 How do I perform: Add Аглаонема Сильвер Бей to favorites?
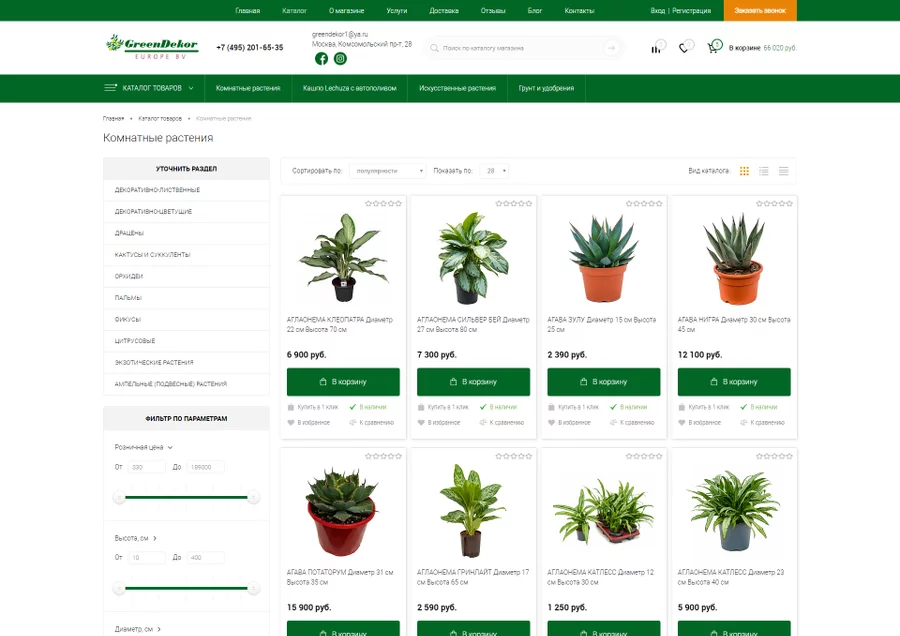[439, 422]
